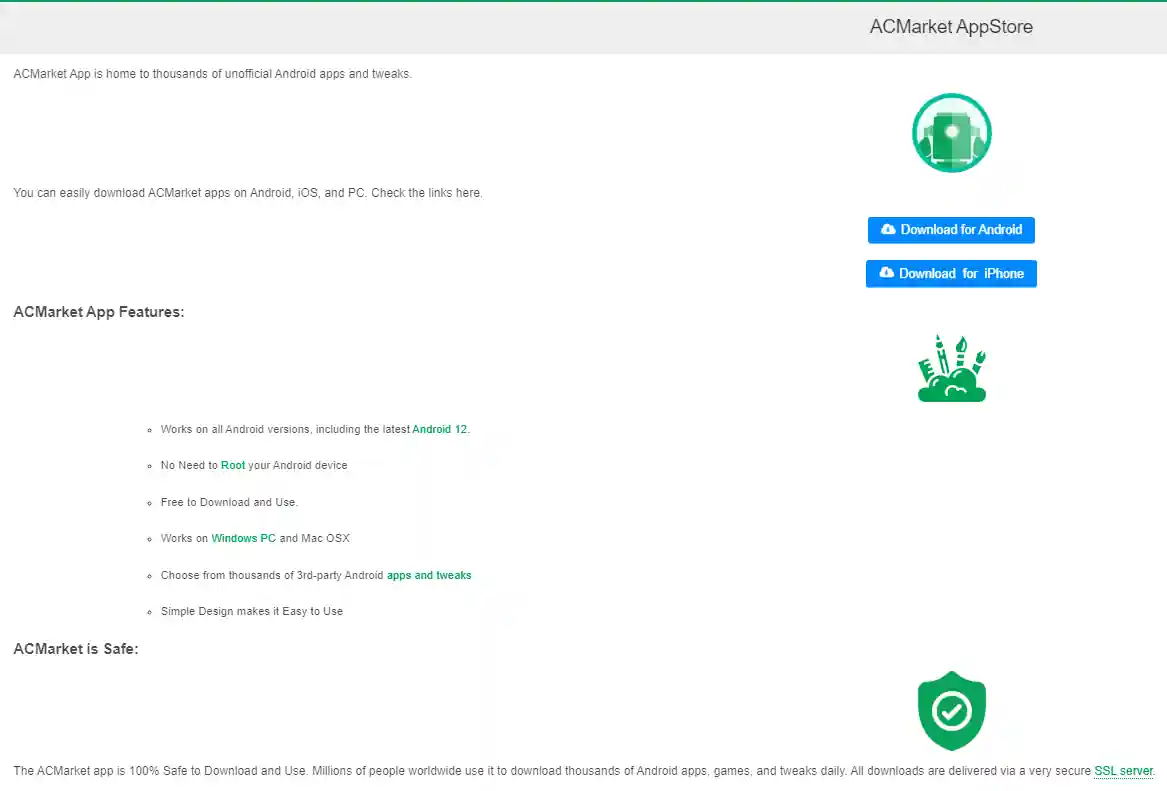Viewport: 1167px width, 791px height.
Task: Click the Download for Android button
Action: tap(951, 230)
